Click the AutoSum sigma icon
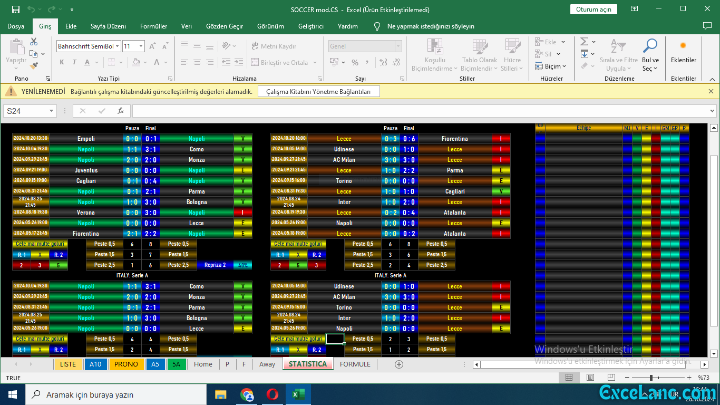 point(584,42)
